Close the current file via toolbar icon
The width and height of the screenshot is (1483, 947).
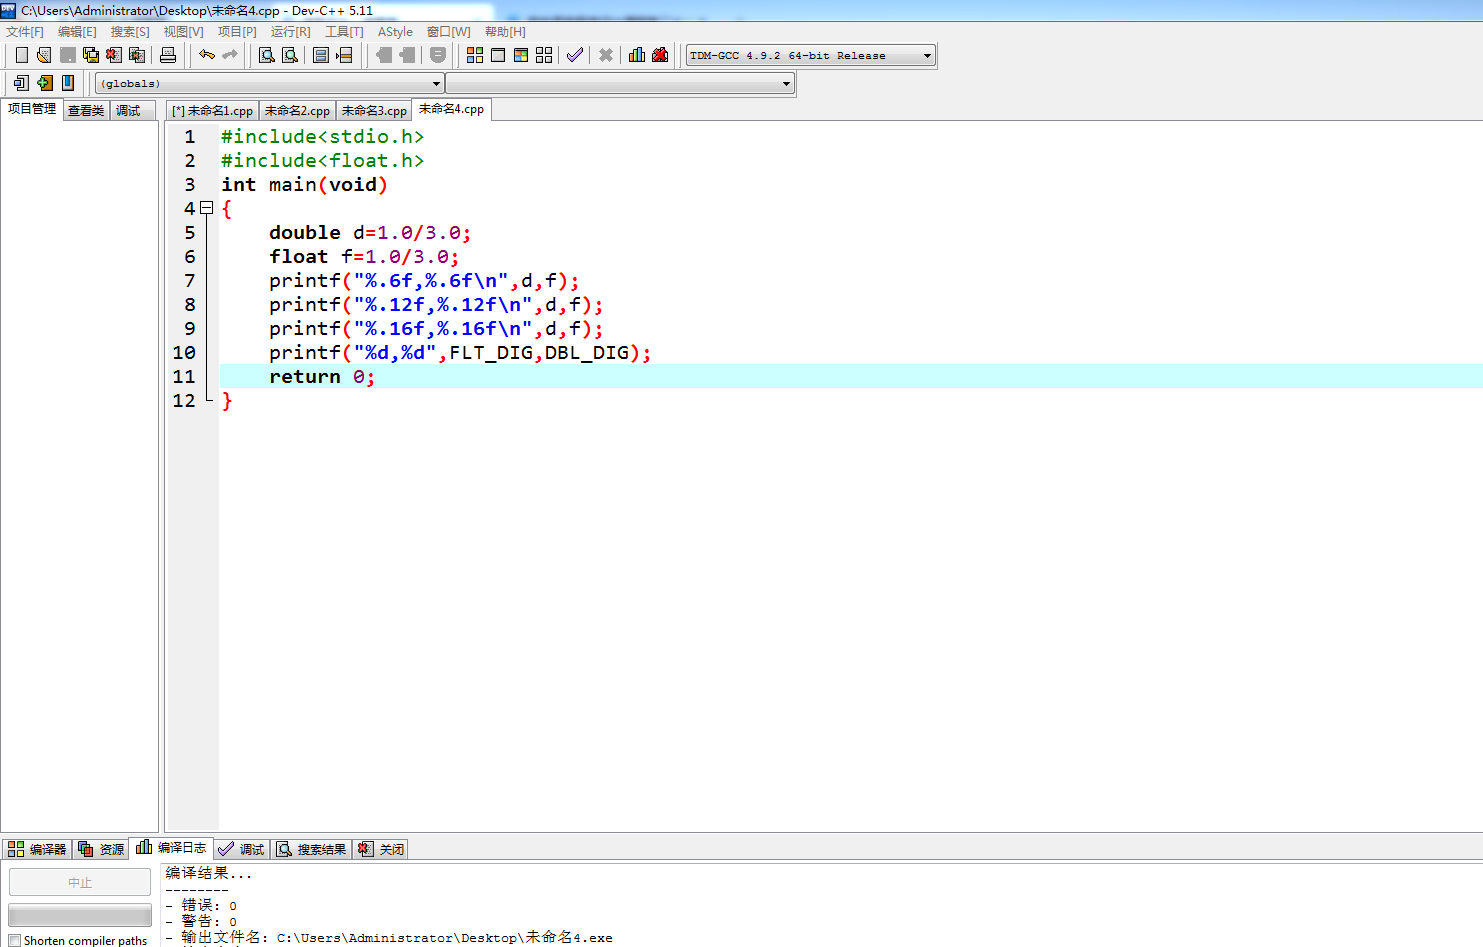point(114,55)
